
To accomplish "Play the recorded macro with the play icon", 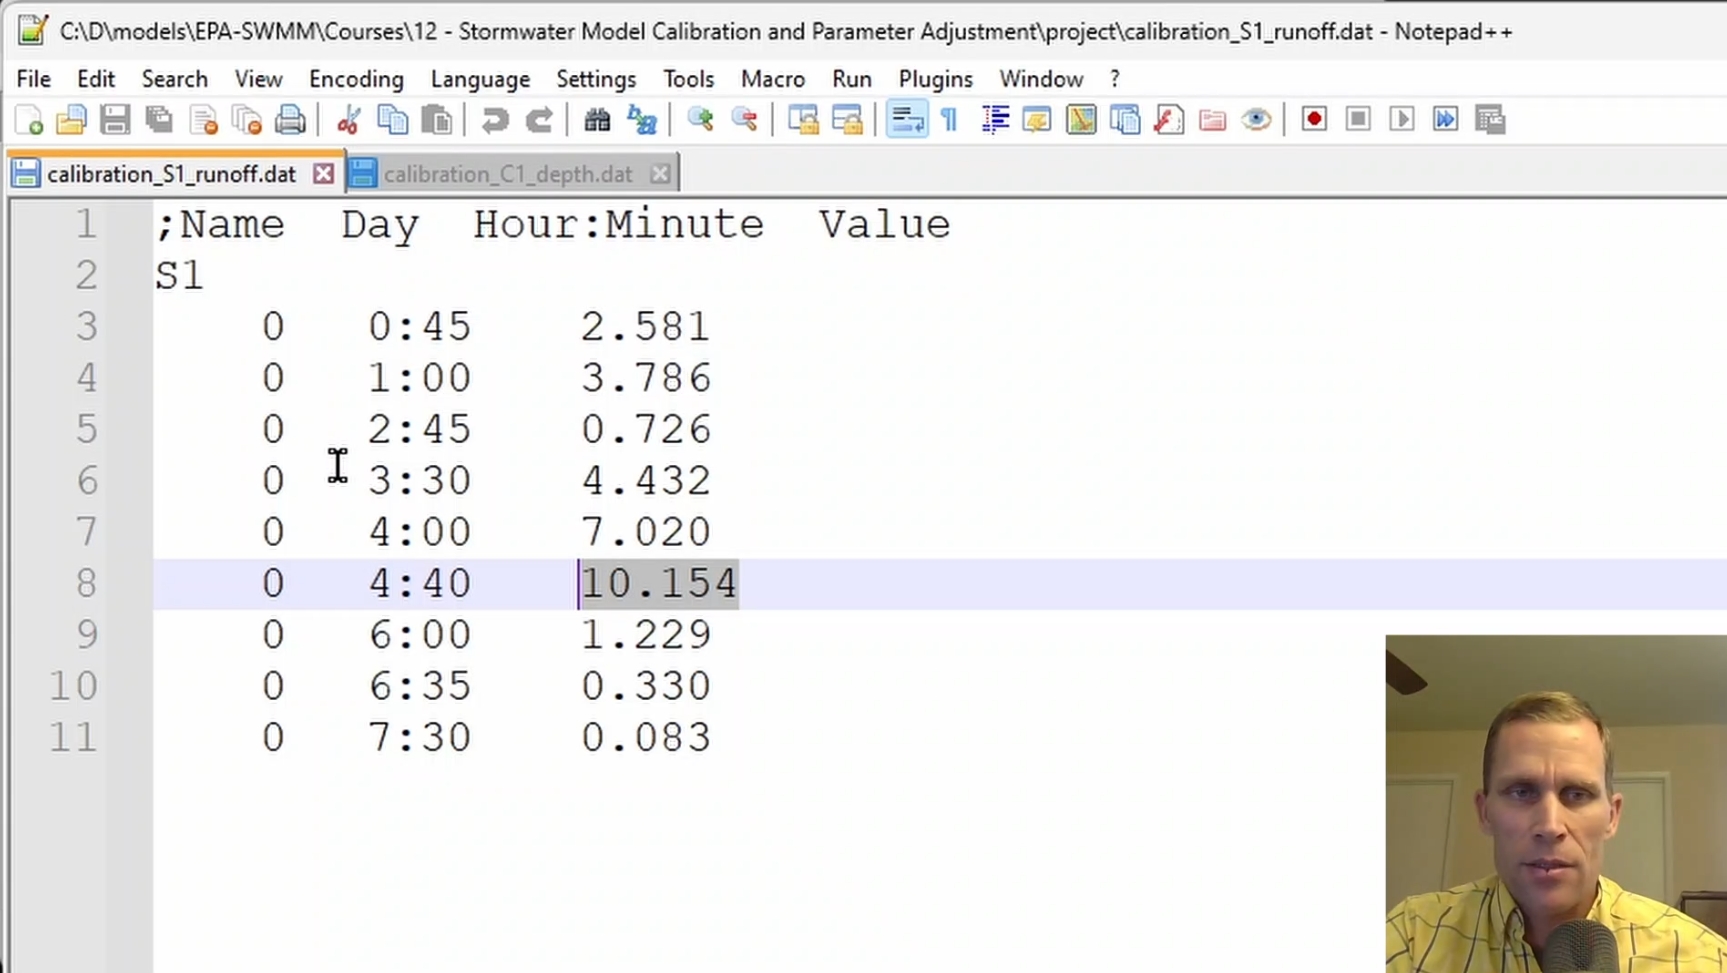I will point(1402,120).
